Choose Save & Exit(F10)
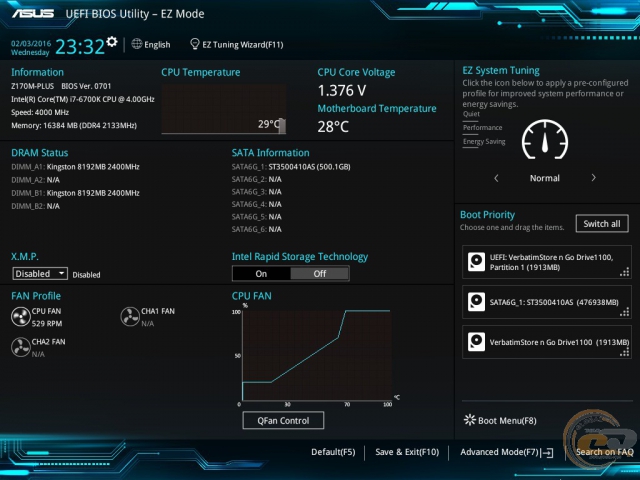The image size is (640, 480). [407, 452]
